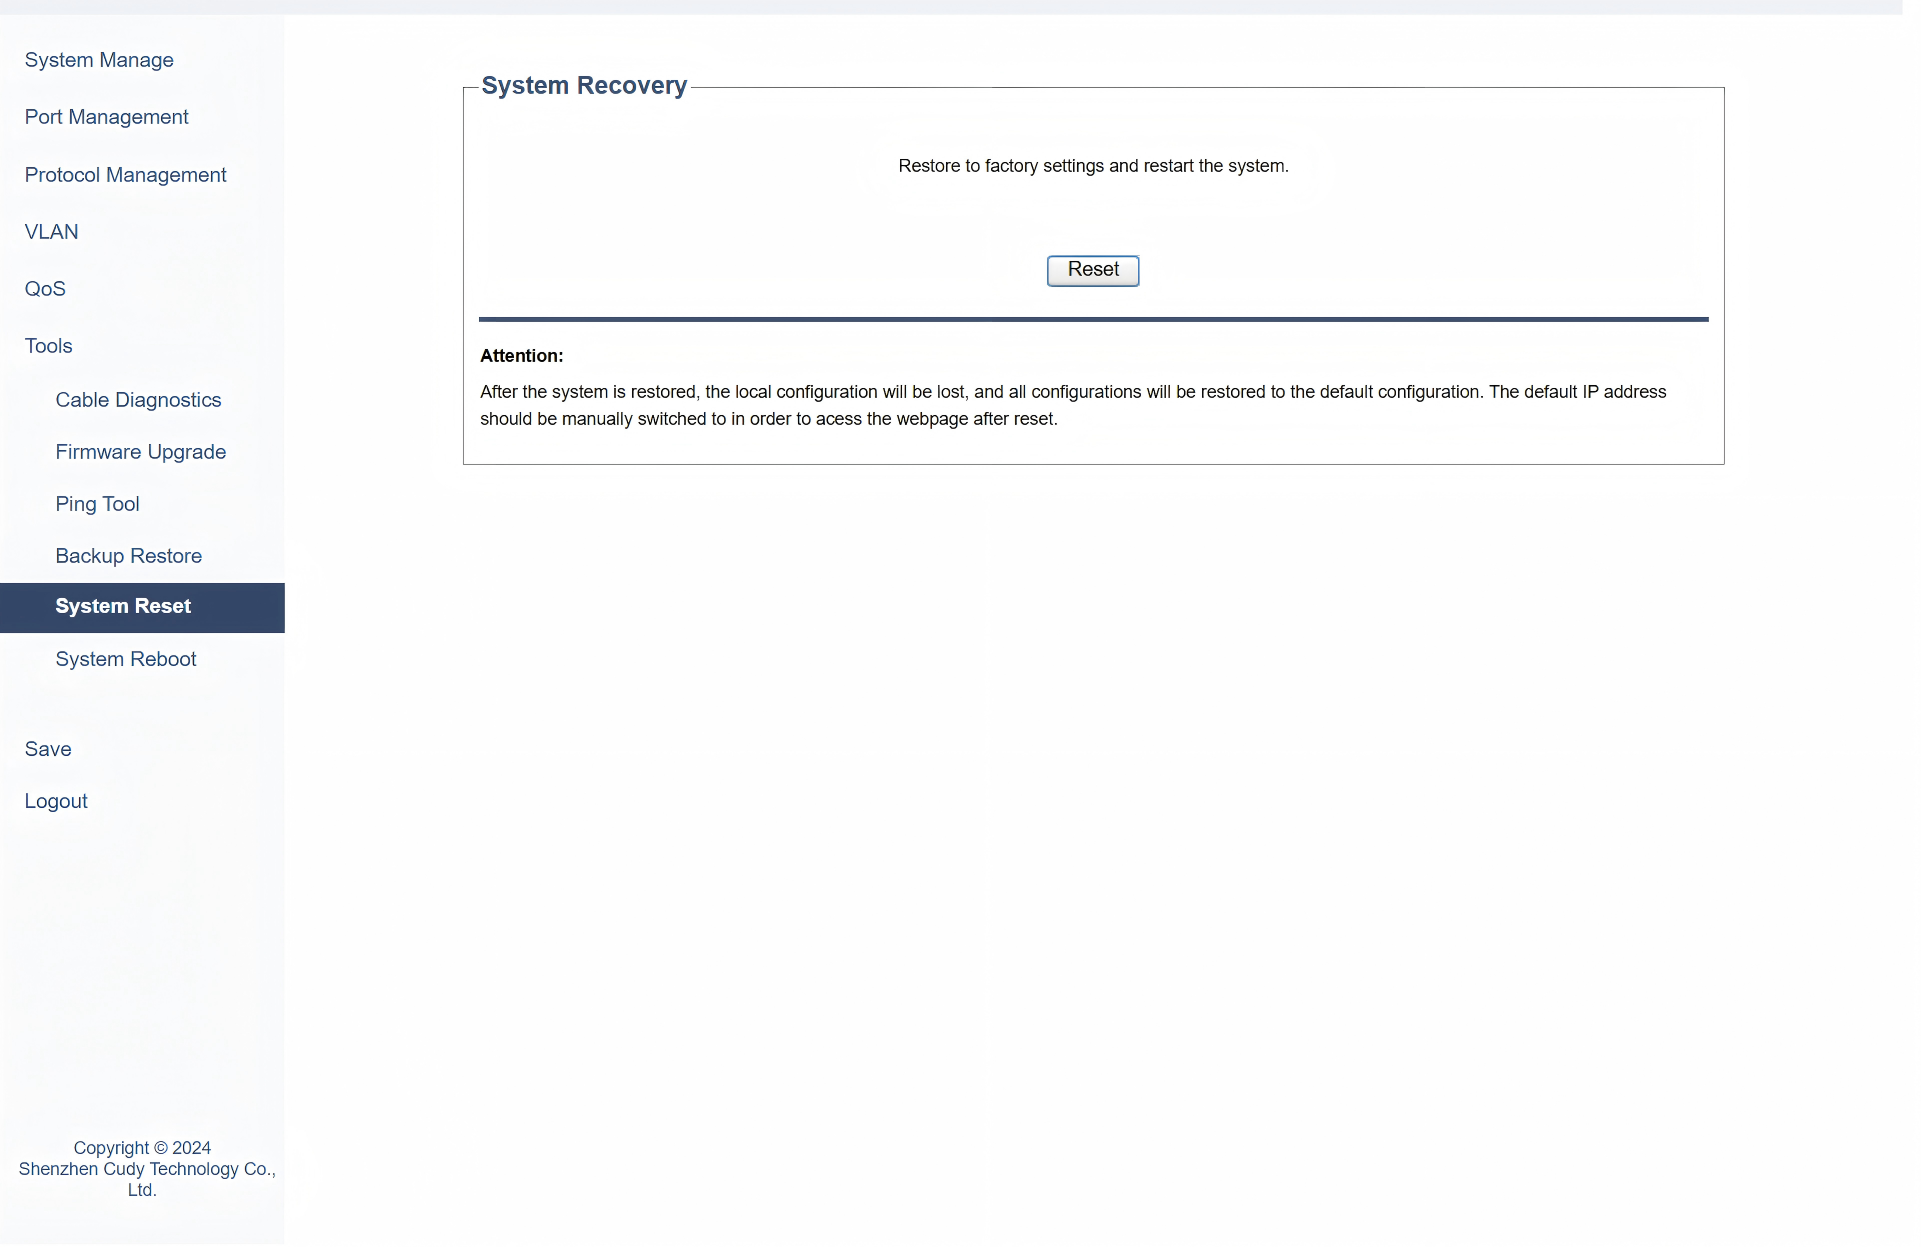The height and width of the screenshot is (1247, 1921).
Task: Click the default IP warning paragraph
Action: point(1072,405)
